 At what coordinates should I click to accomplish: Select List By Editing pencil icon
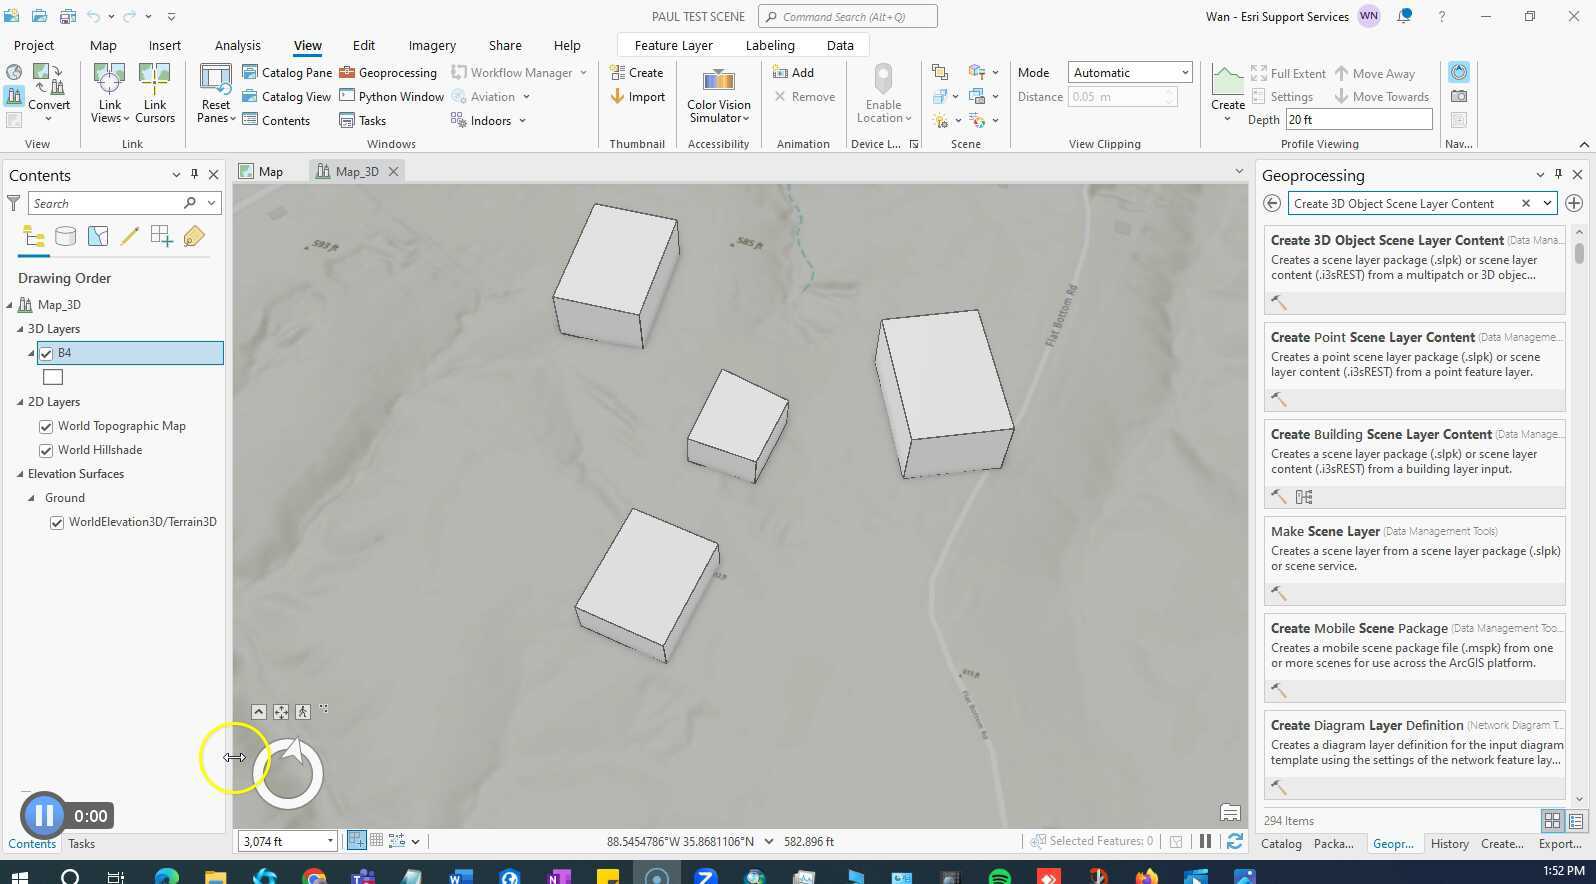pos(129,236)
